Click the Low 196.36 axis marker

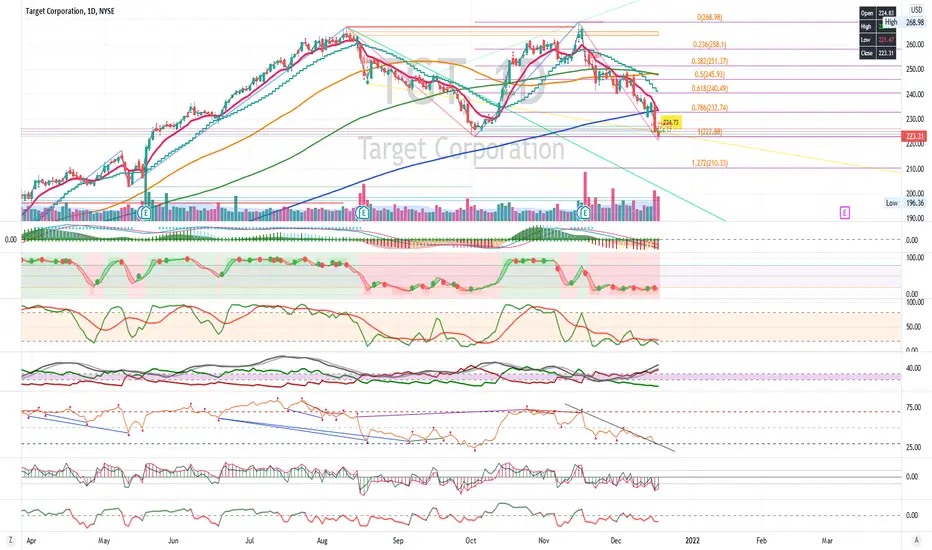(904, 203)
